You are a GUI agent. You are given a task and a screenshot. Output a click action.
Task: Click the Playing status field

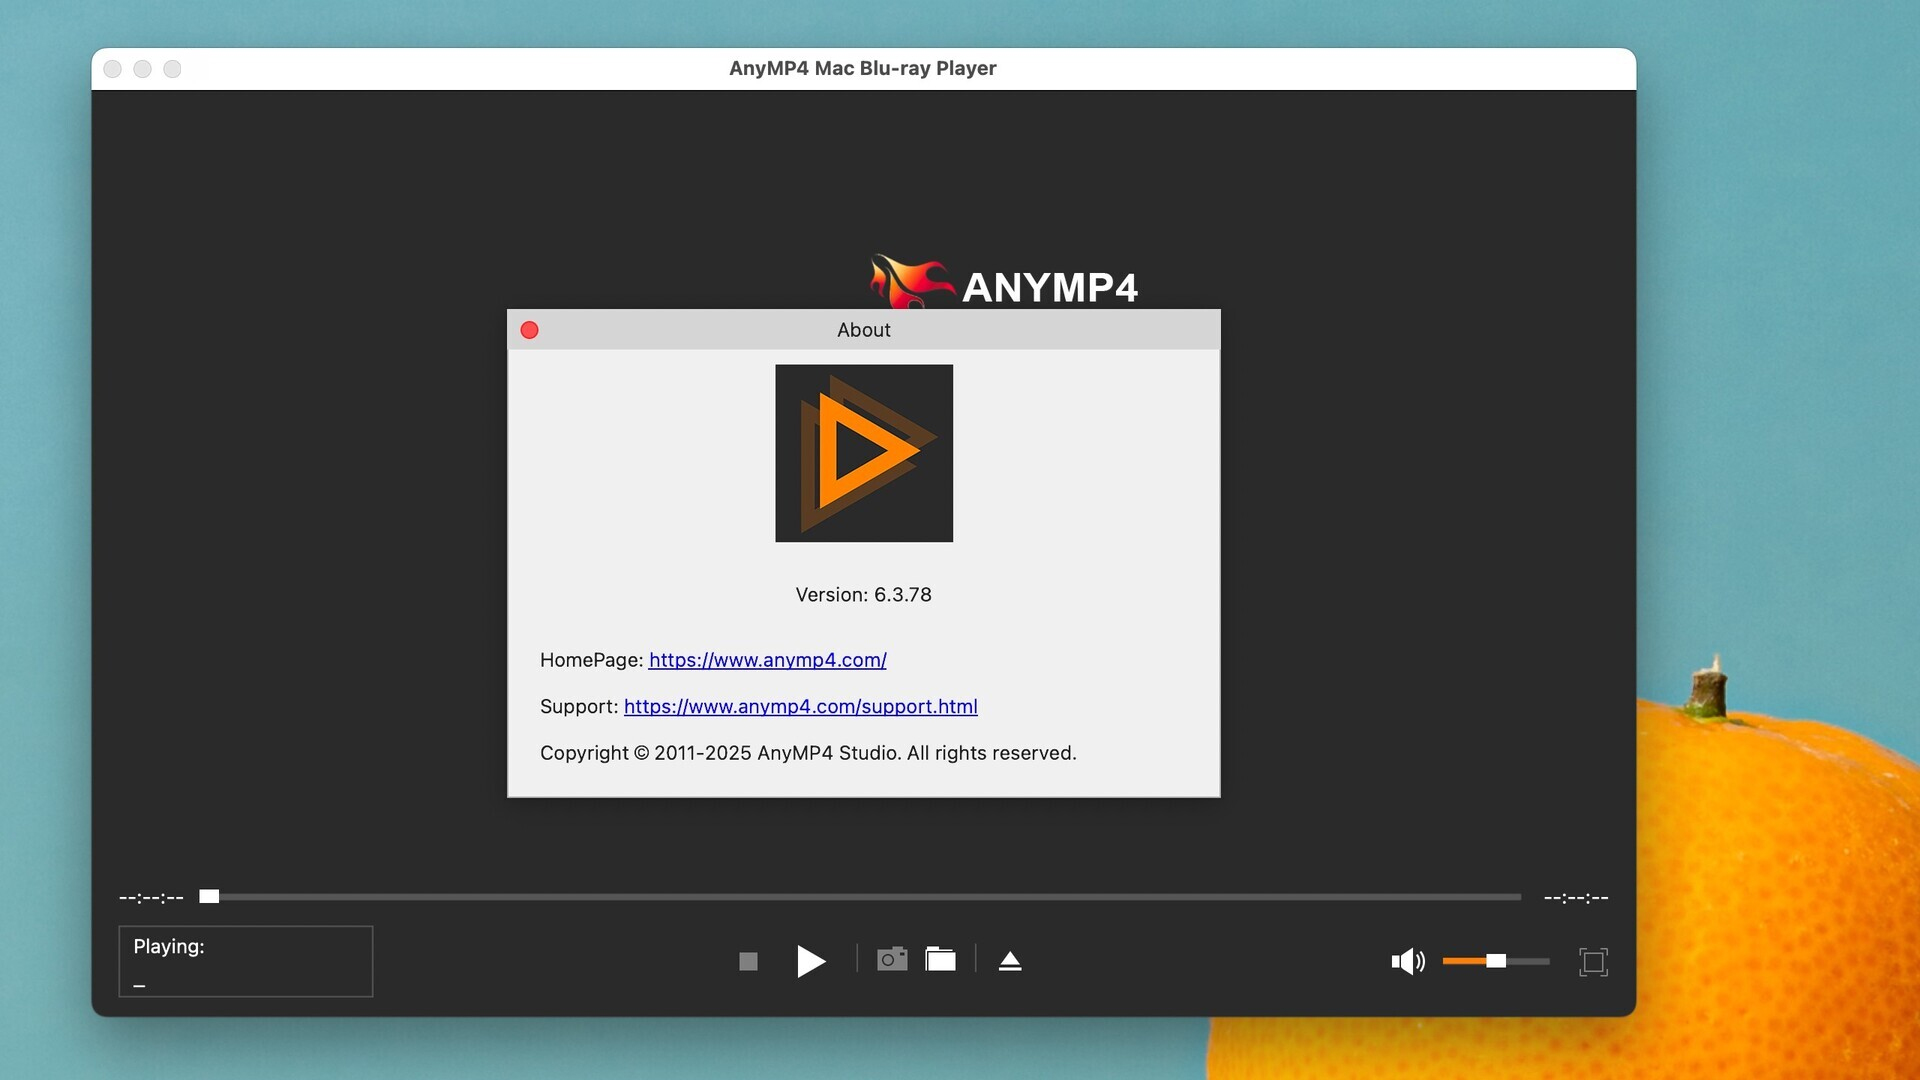point(245,961)
